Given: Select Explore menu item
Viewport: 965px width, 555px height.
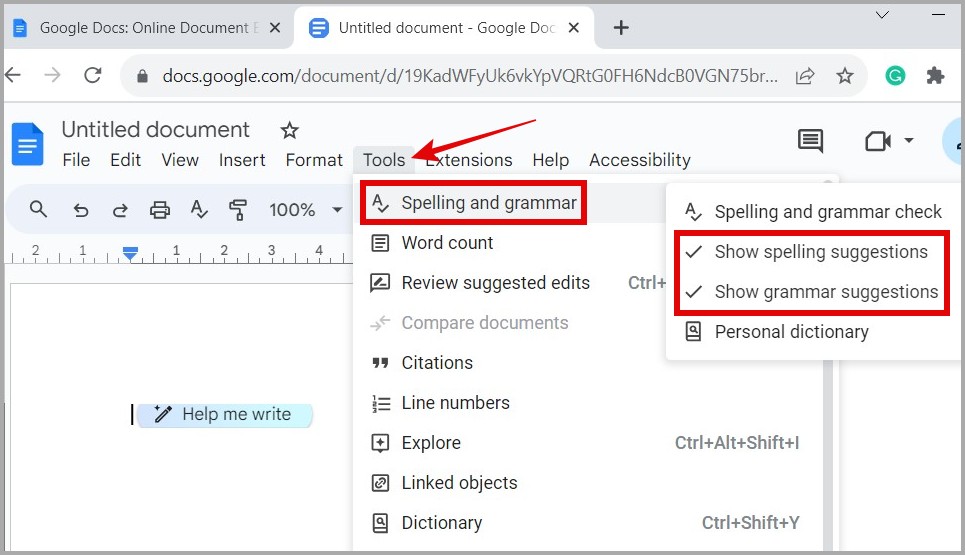Looking at the screenshot, I should pyautogui.click(x=588, y=443).
